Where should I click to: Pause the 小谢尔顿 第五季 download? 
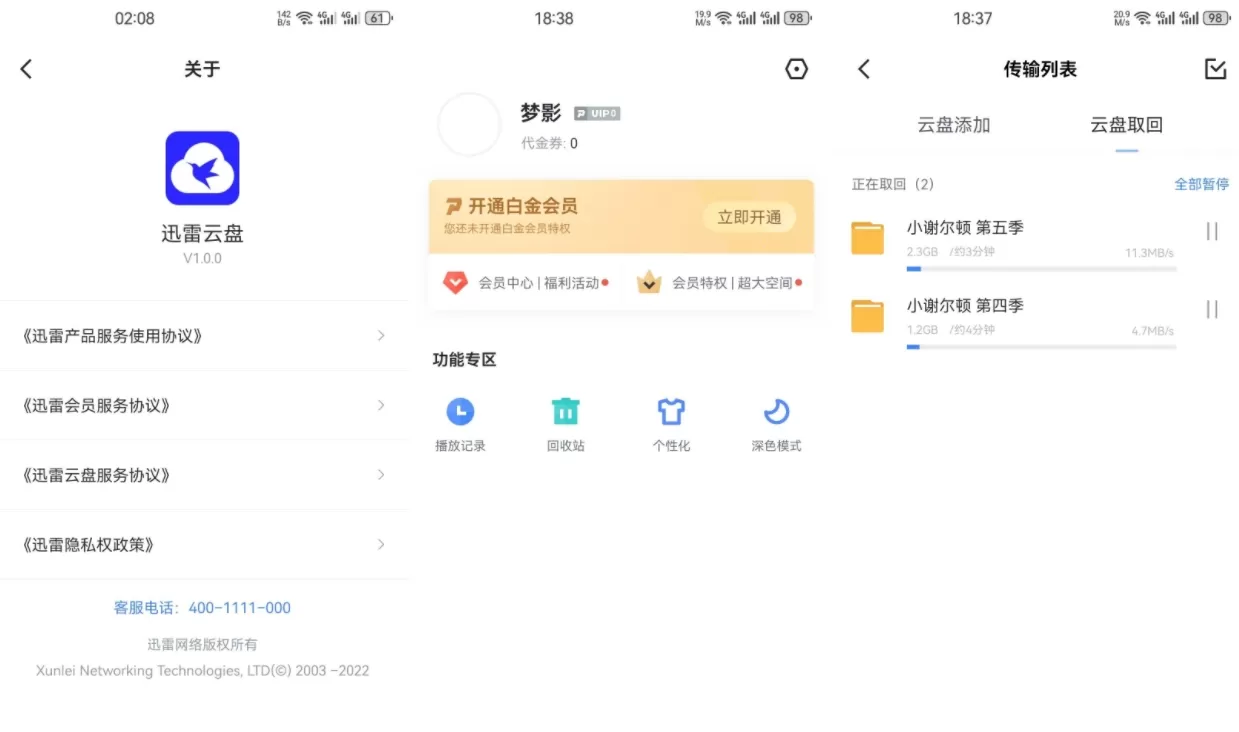pos(1212,232)
